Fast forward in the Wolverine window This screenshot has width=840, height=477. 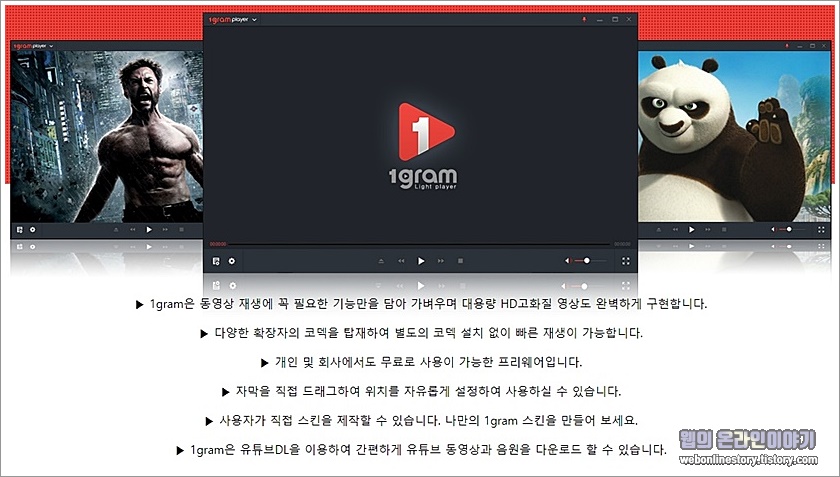(165, 229)
